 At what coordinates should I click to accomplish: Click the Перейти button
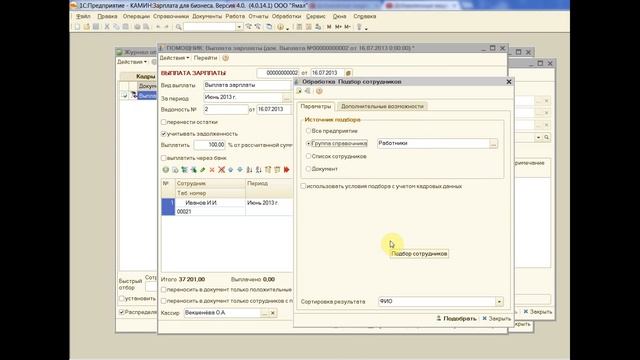click(x=205, y=58)
